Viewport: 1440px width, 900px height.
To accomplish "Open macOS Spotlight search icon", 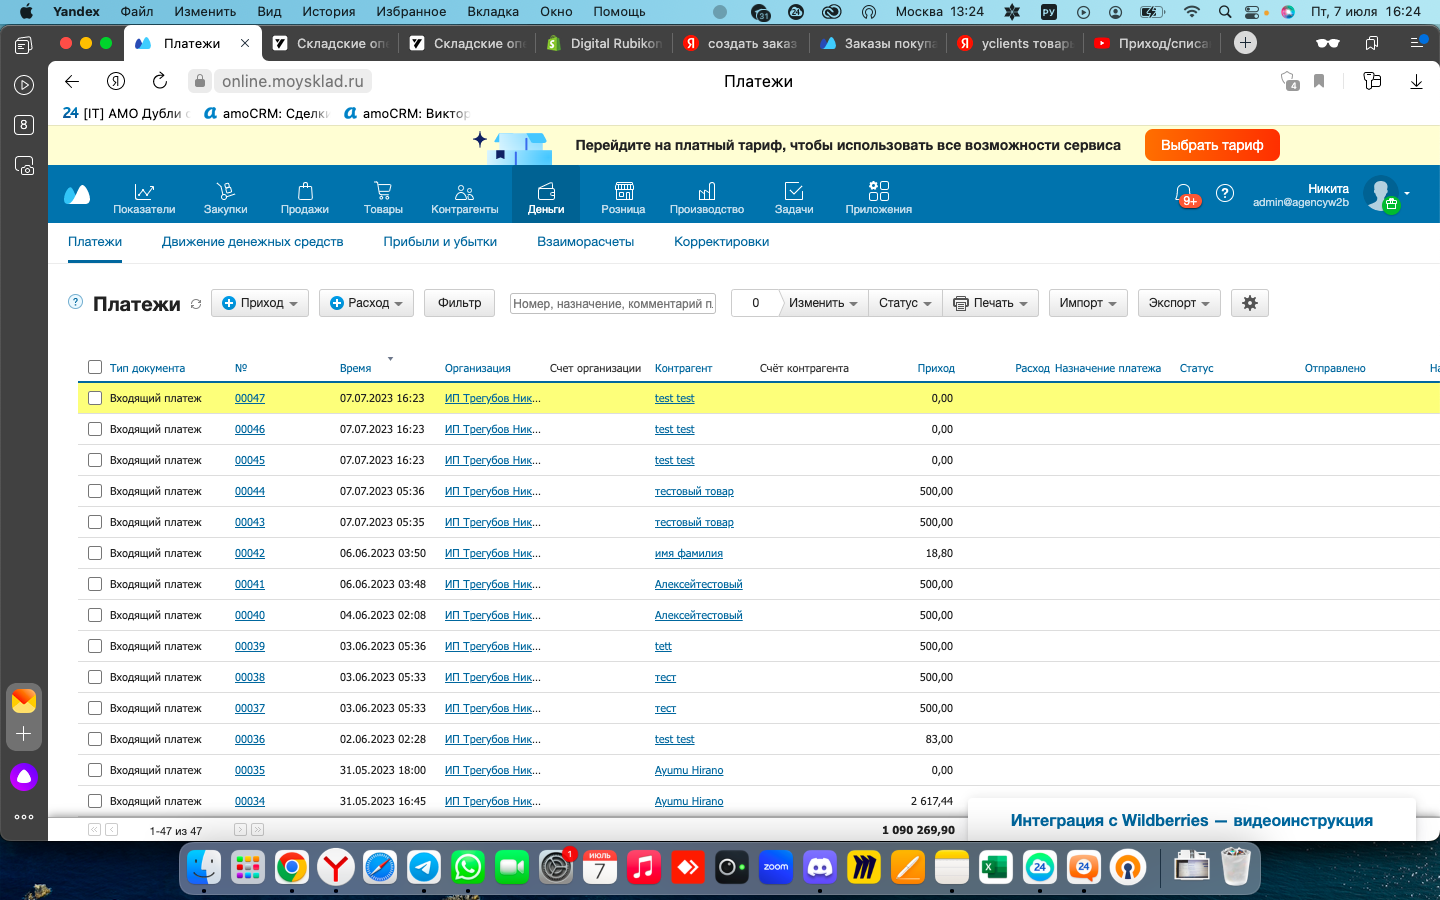I will [x=1225, y=12].
